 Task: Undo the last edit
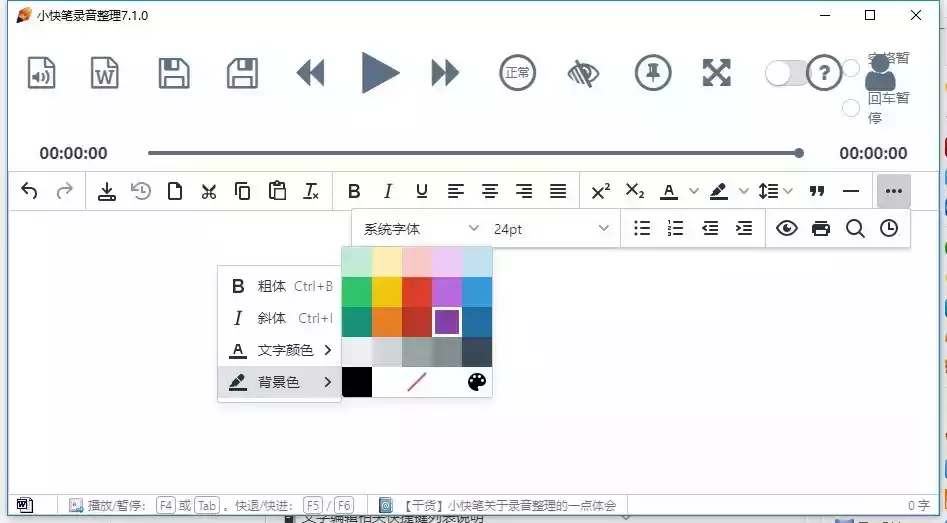click(x=29, y=191)
